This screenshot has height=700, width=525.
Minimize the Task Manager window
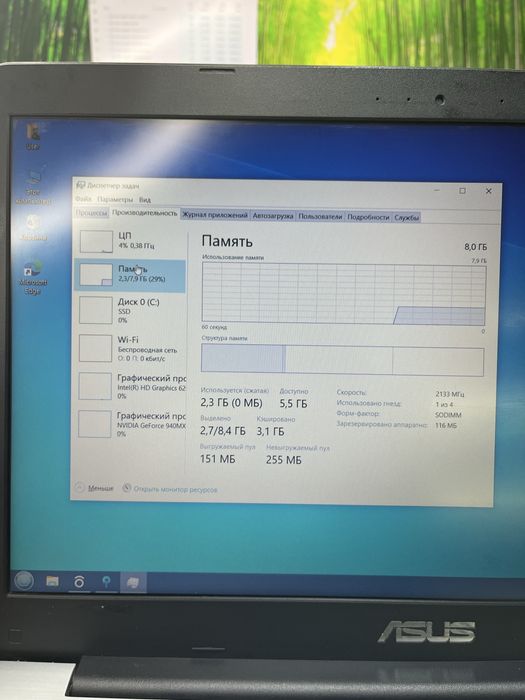tap(437, 190)
